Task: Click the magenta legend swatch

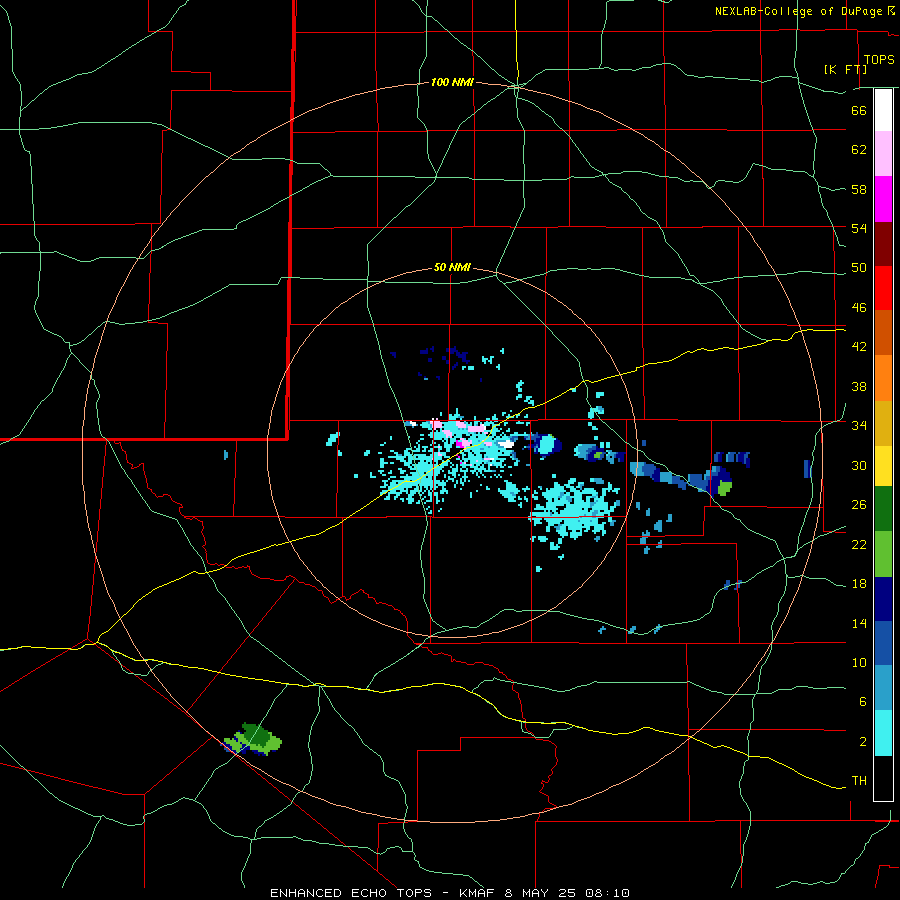Action: [883, 199]
